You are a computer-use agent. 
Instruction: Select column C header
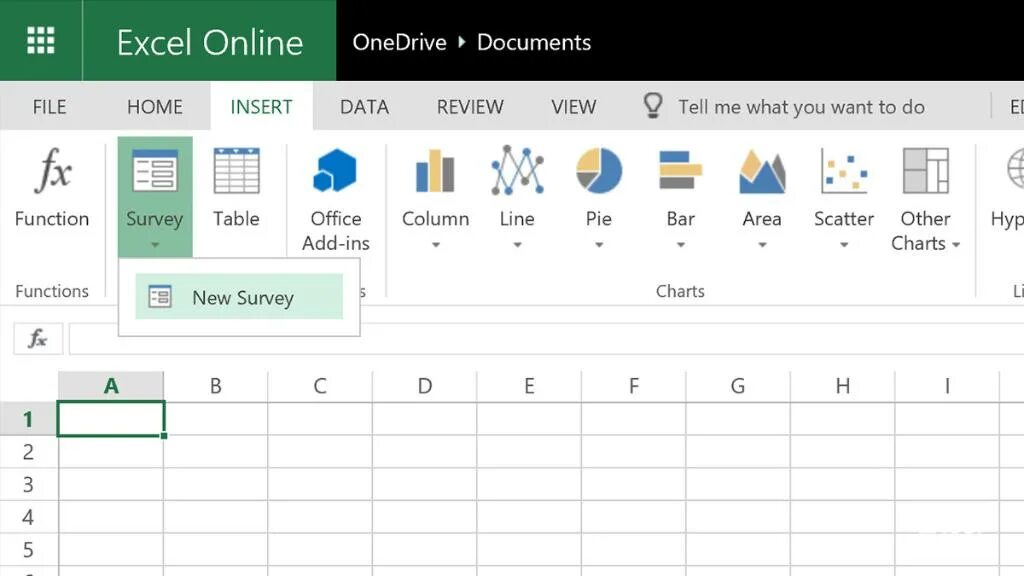click(320, 386)
